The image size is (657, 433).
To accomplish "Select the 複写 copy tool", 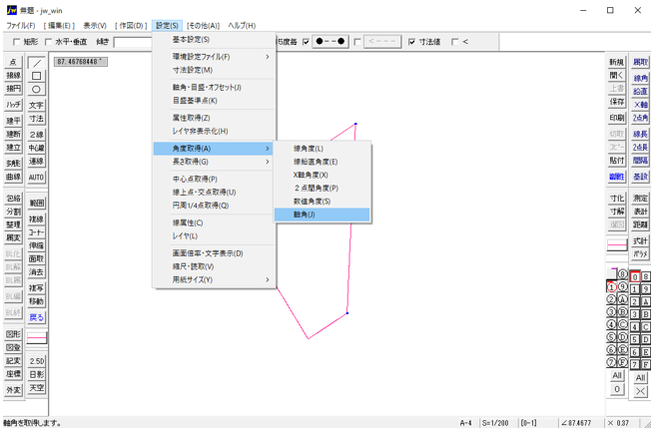I will 36,288.
